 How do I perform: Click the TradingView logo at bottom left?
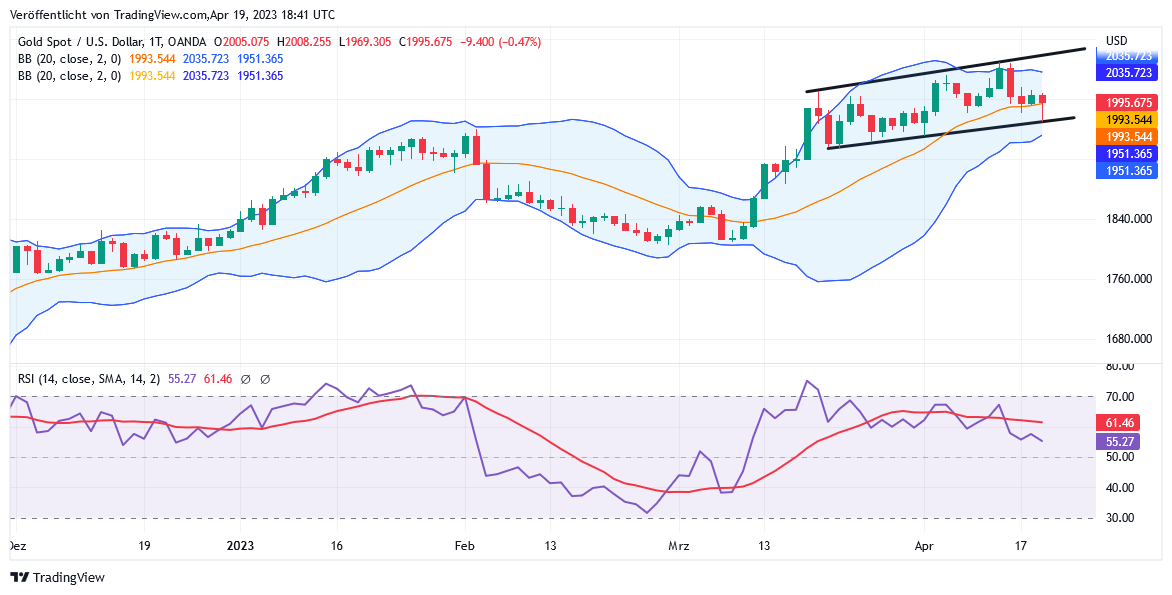(x=57, y=577)
